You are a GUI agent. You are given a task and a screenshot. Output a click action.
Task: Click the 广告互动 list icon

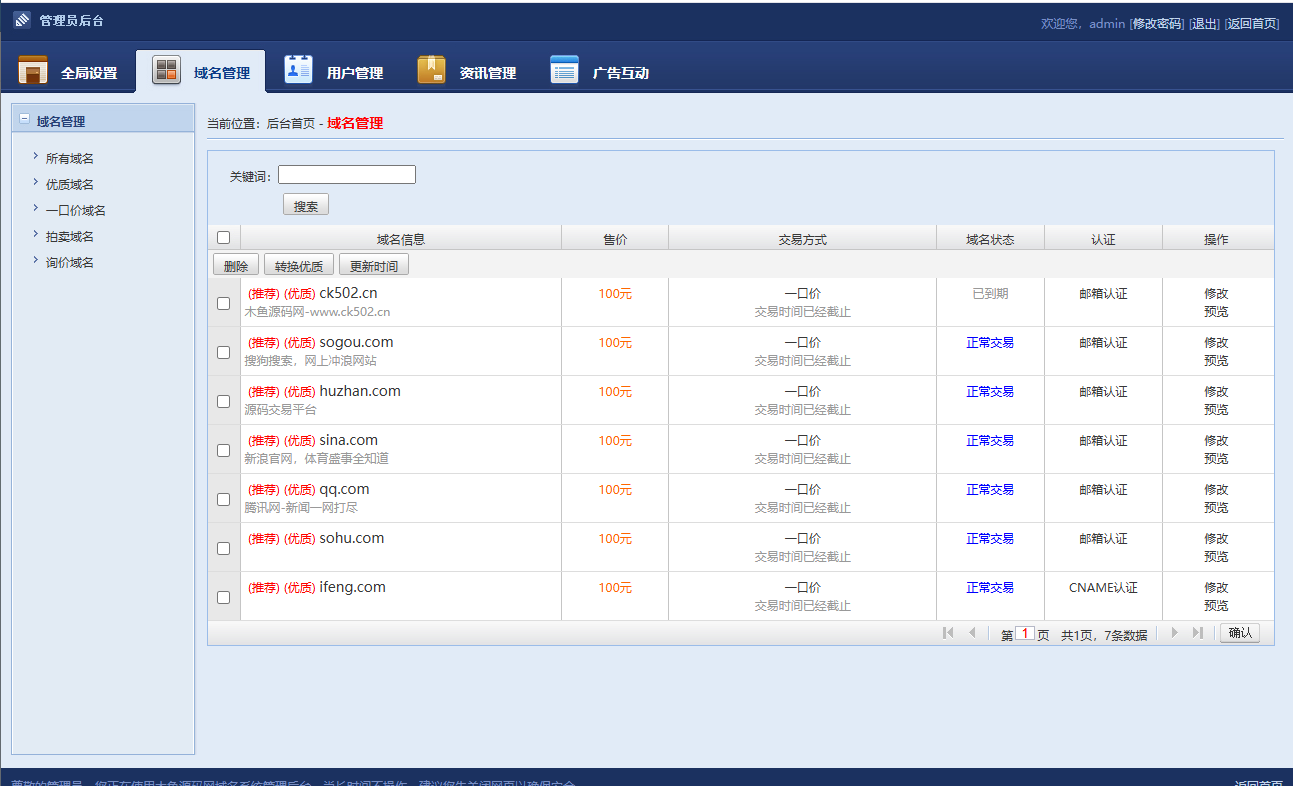pyautogui.click(x=564, y=70)
